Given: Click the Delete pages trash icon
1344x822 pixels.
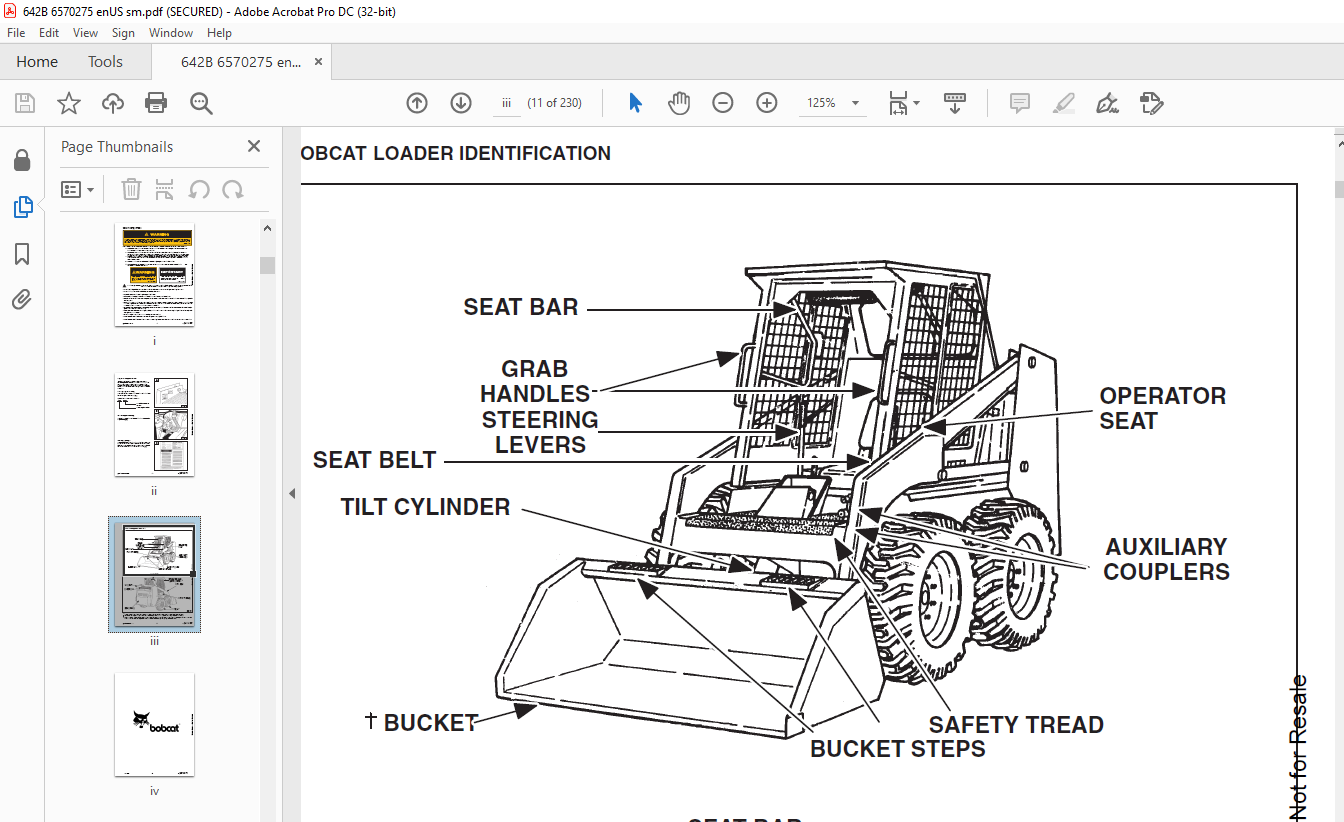Looking at the screenshot, I should click(131, 189).
